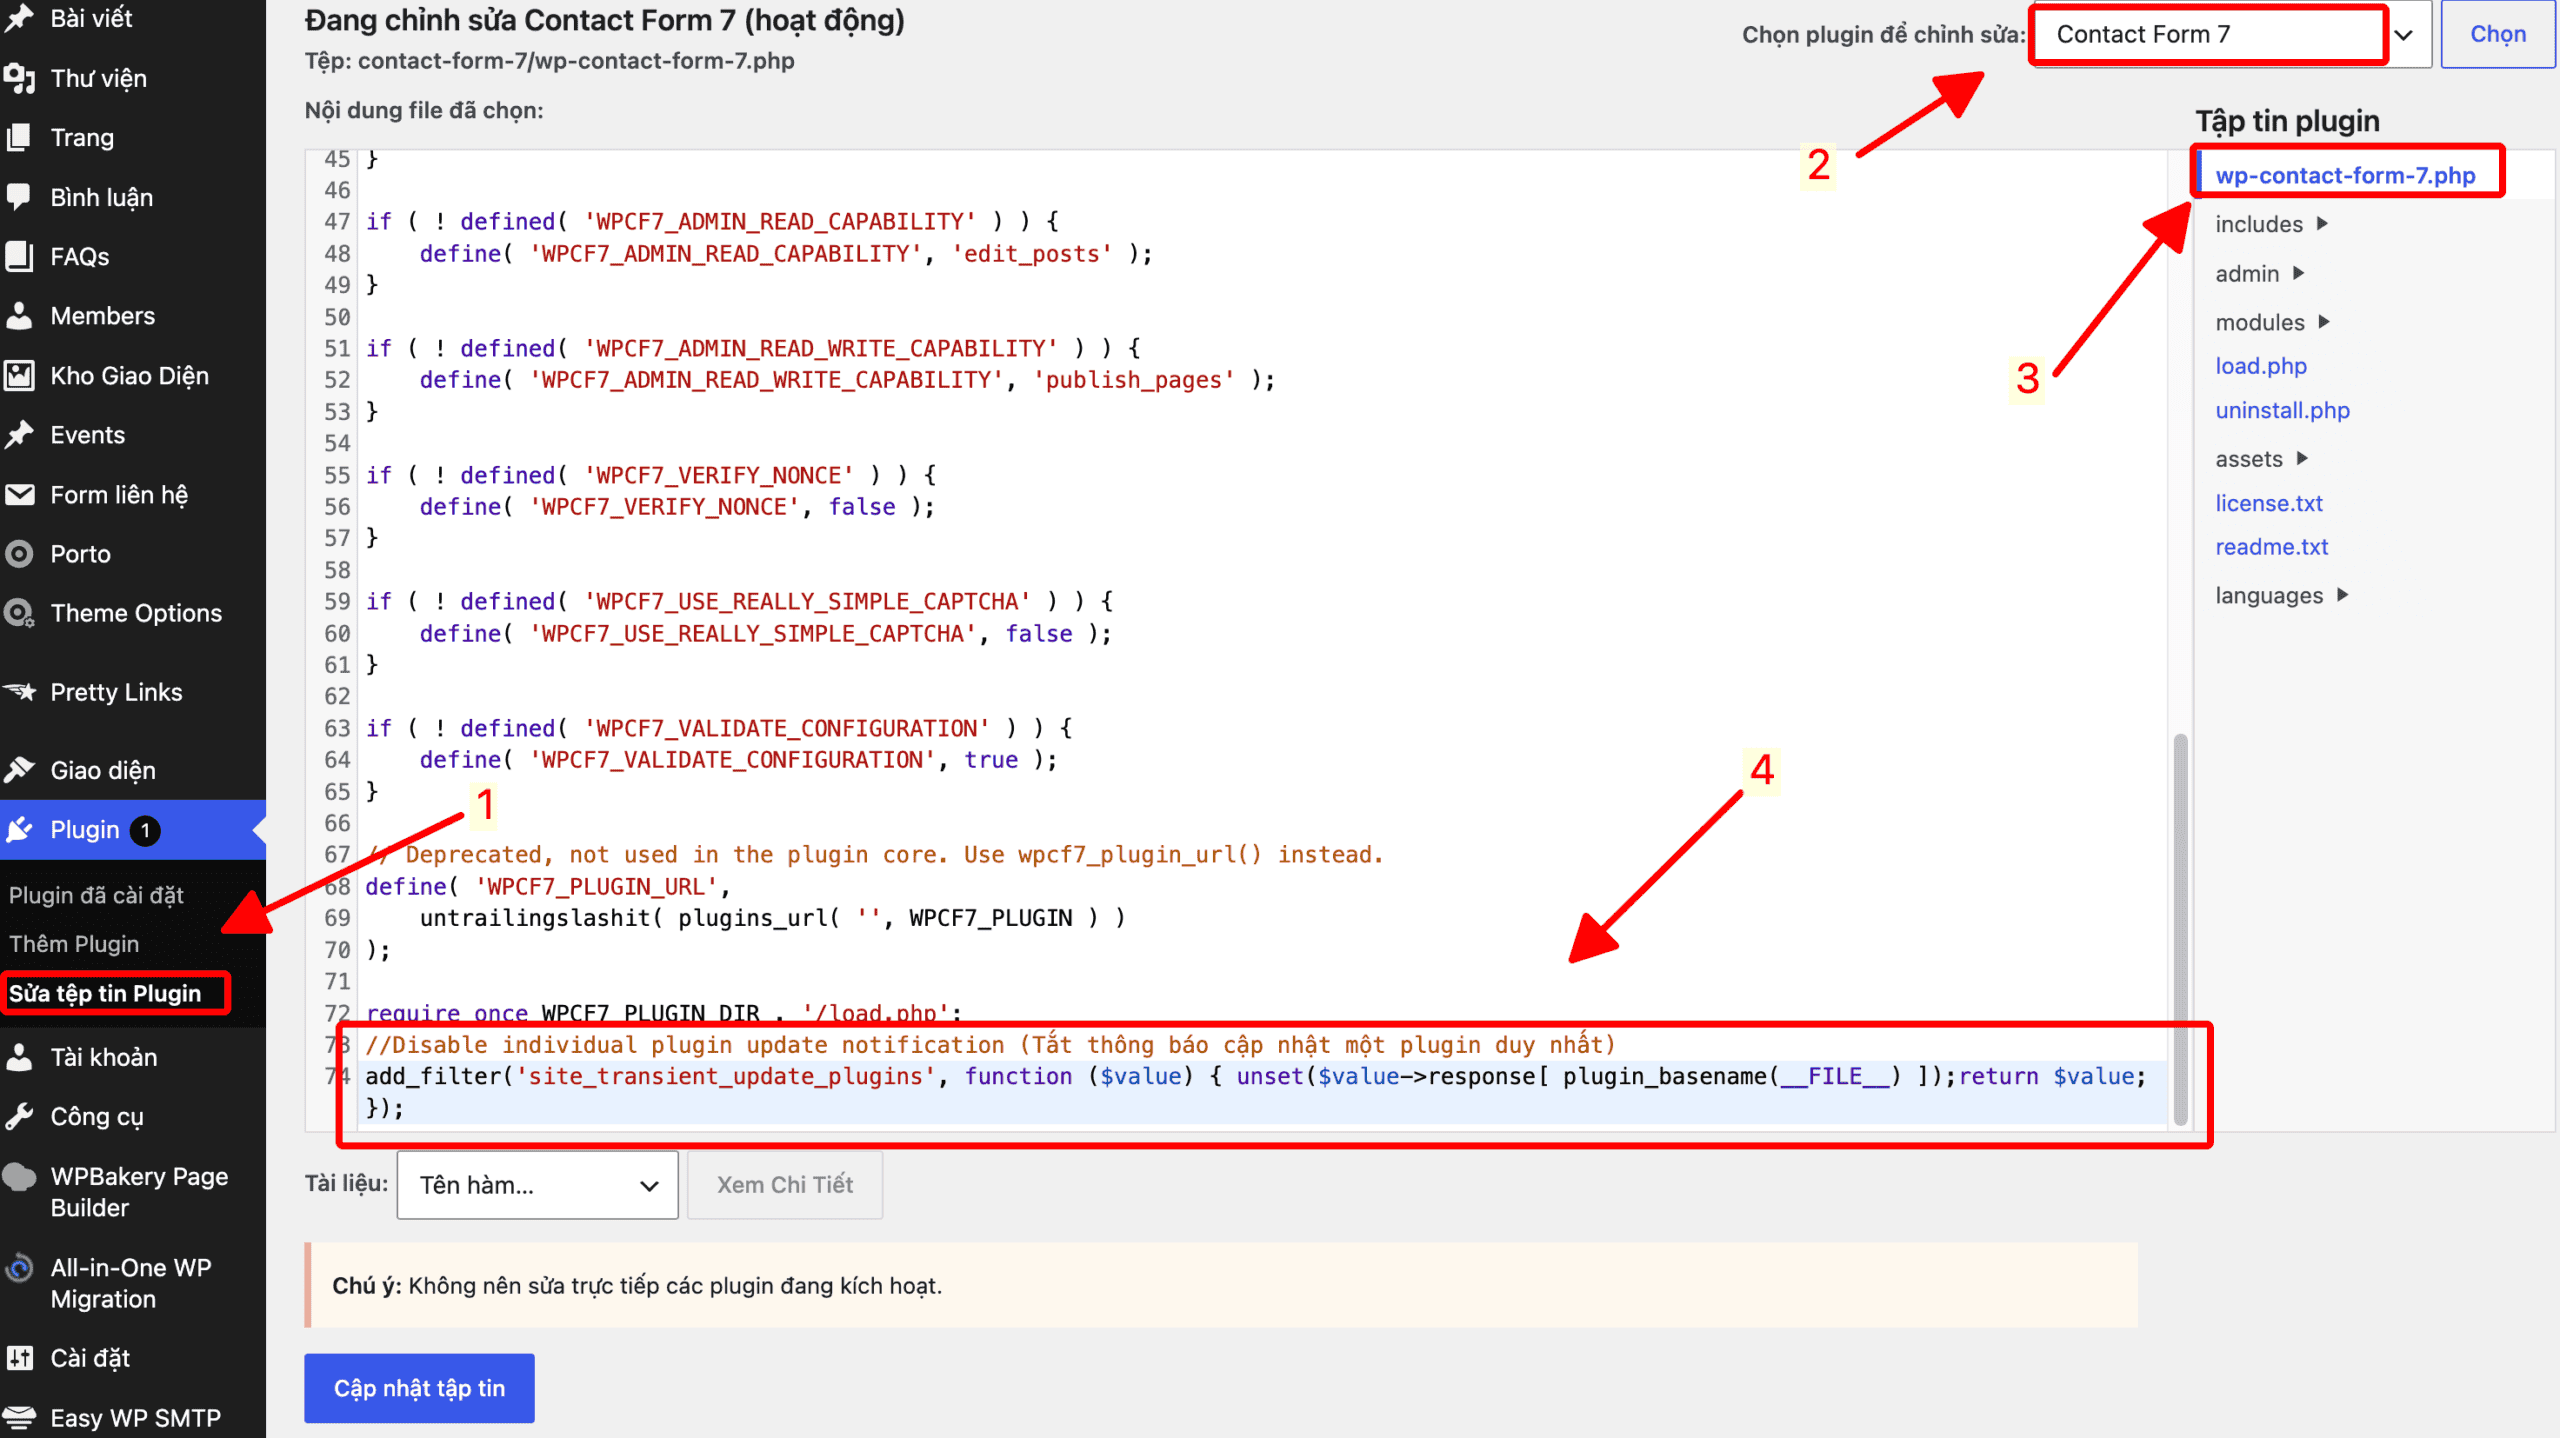
Task: Click the Porto circle icon
Action: point(20,553)
